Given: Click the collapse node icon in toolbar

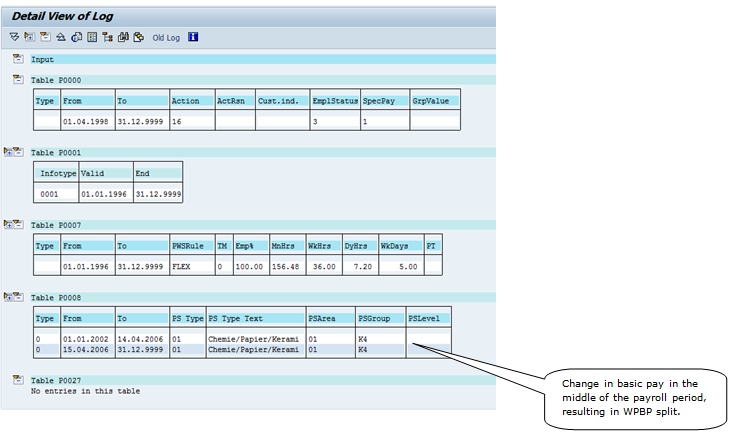Looking at the screenshot, I should pos(45,37).
